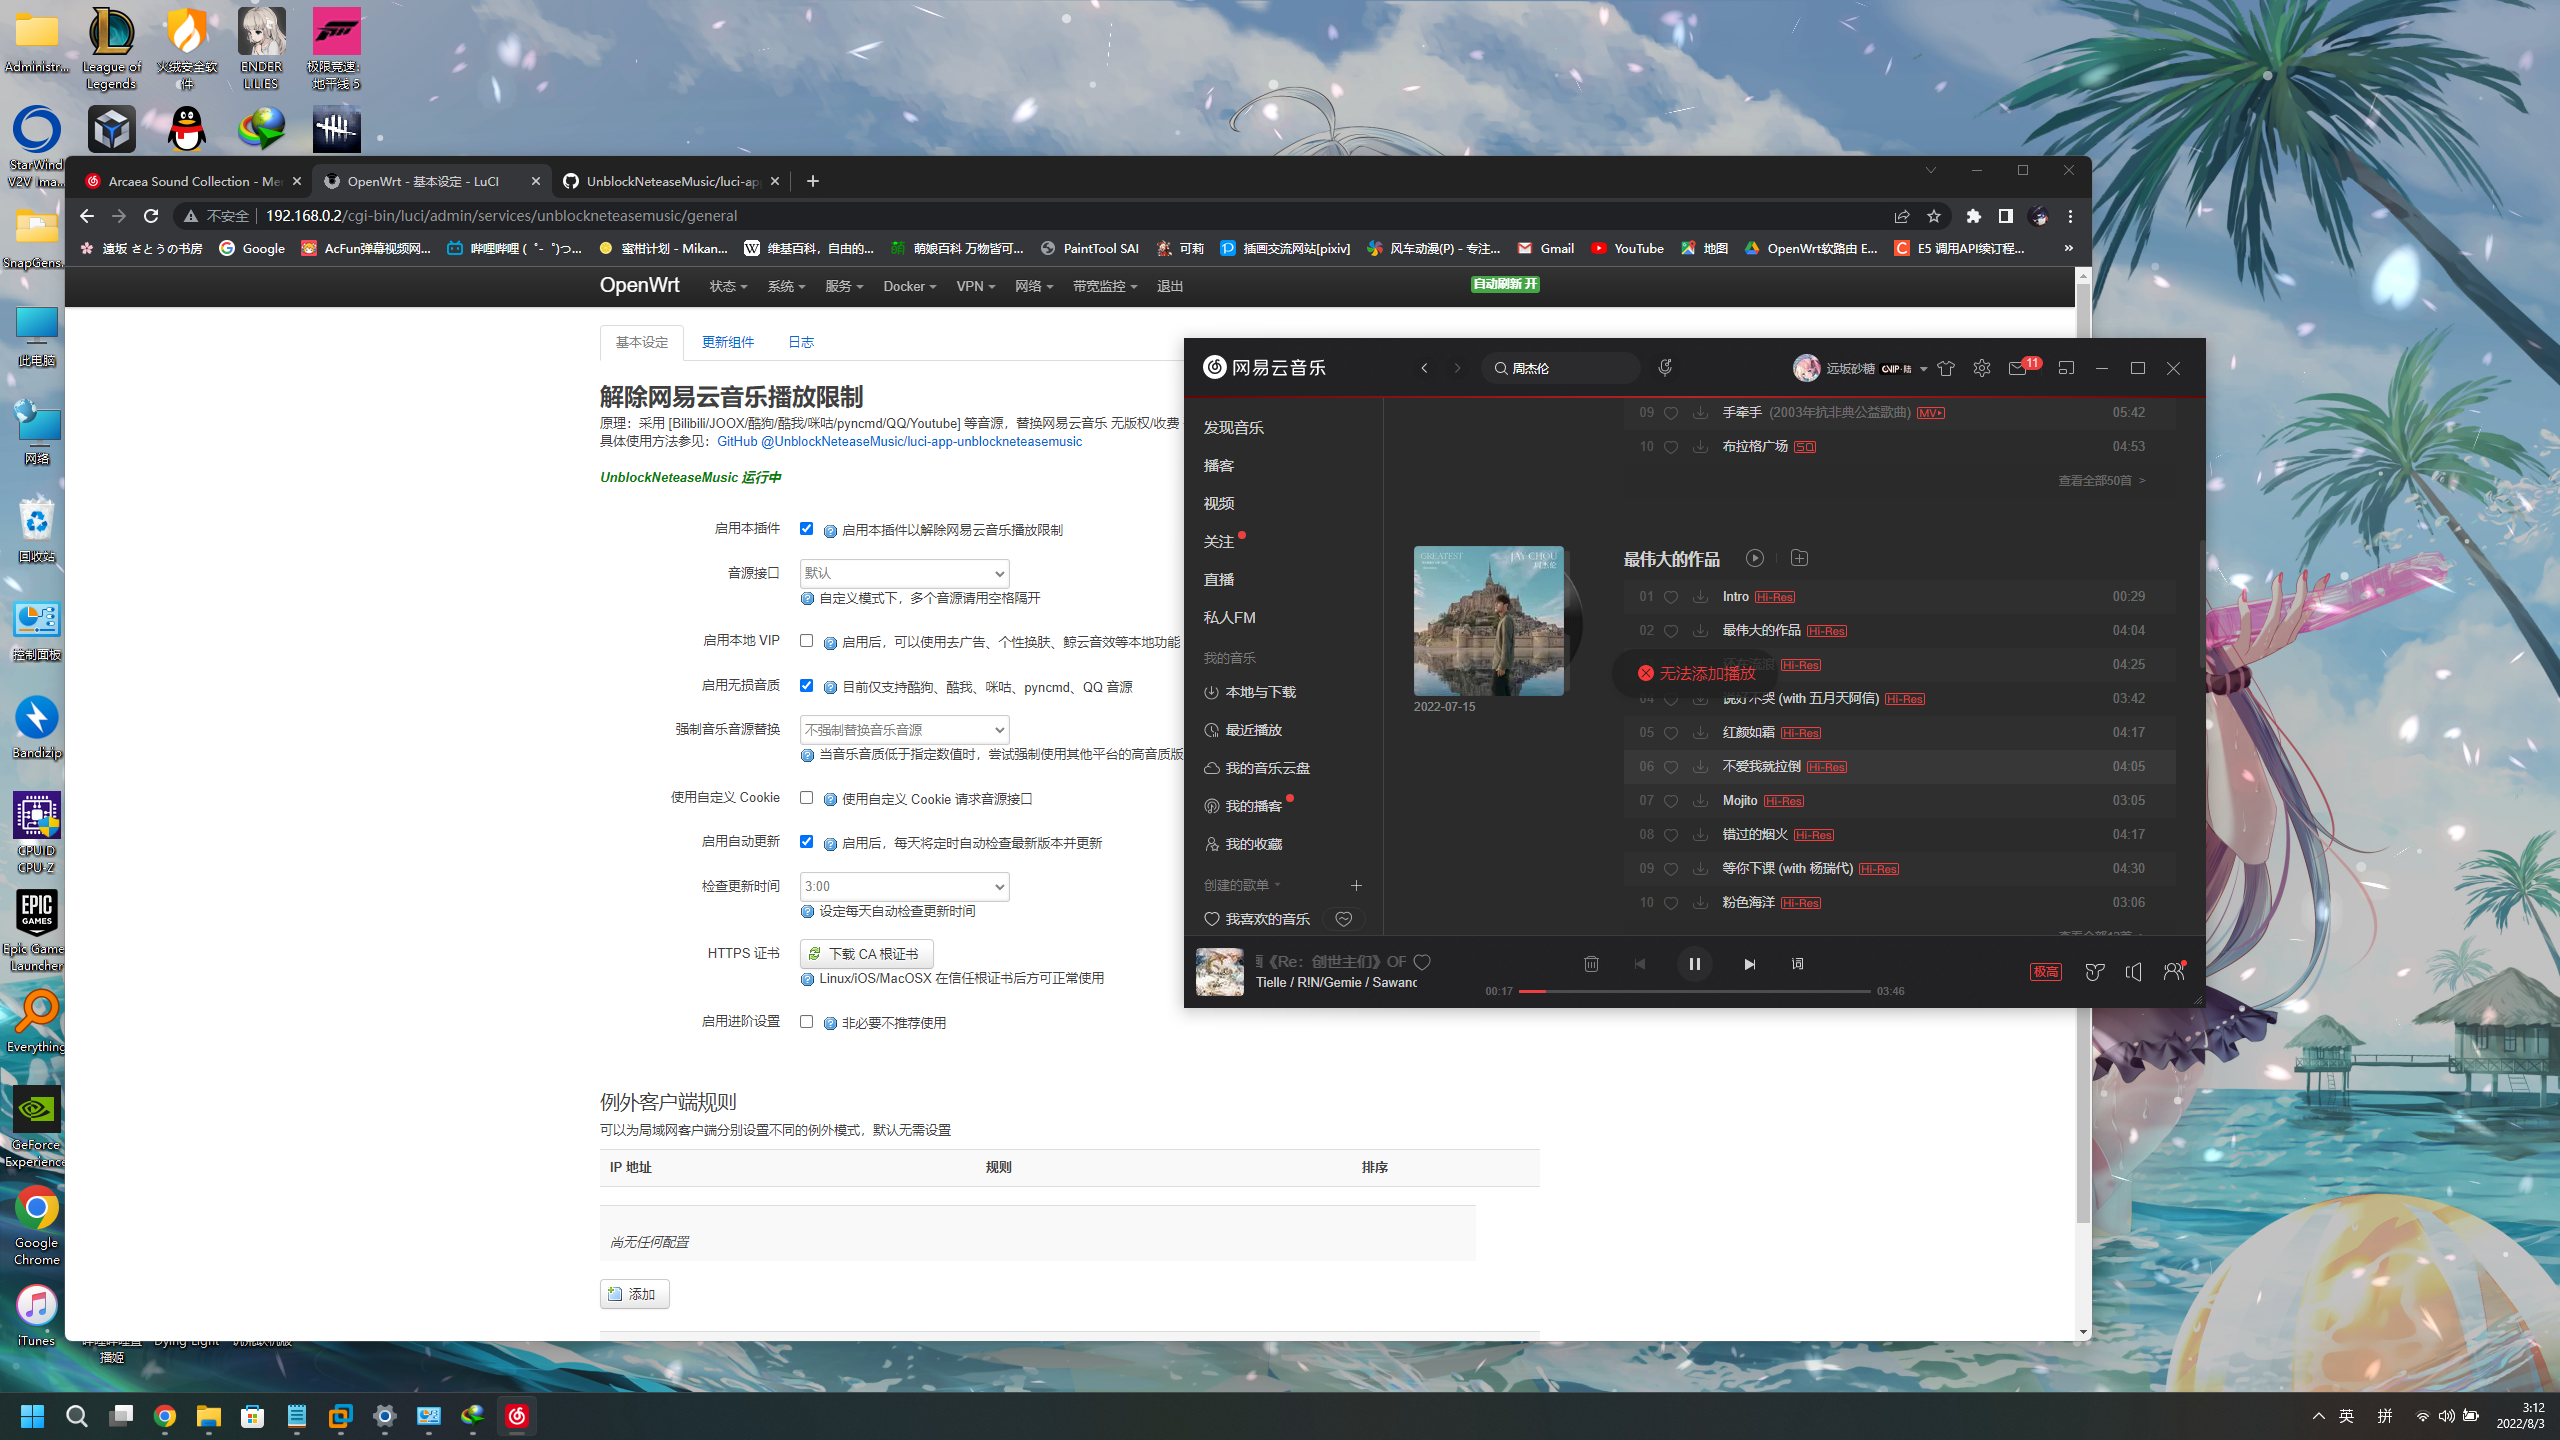Click the volume speaker icon in the player
The height and width of the screenshot is (1440, 2560).
tap(2134, 971)
